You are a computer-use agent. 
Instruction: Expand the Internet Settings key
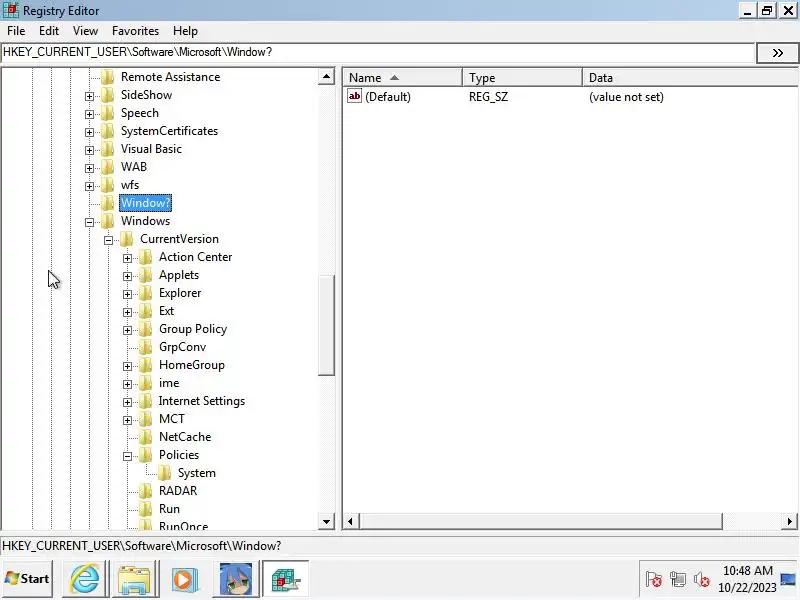tap(128, 402)
